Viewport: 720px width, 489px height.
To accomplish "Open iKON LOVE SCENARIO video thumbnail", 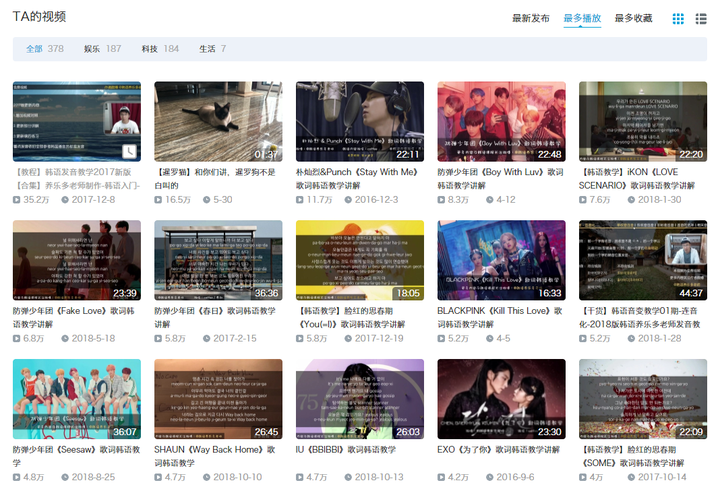I will 643,121.
